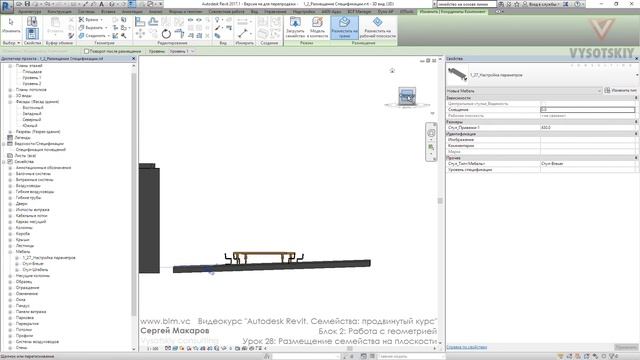Viewport: 640px width, 360px height.
Task: Click the Join (Соединить) geometry tool
Action: point(93,36)
